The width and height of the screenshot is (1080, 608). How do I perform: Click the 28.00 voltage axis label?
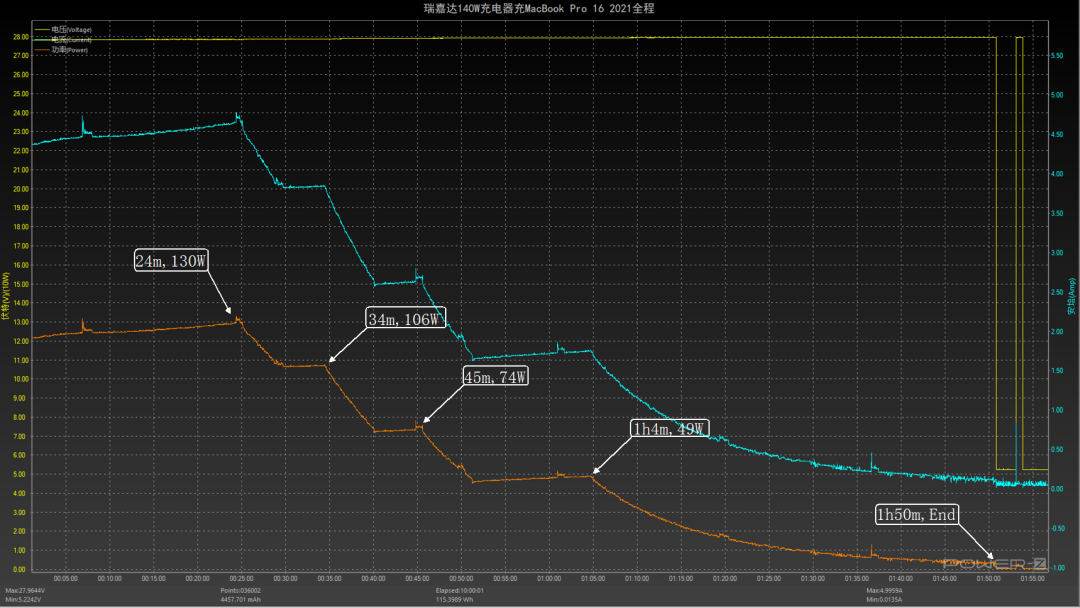[21, 37]
